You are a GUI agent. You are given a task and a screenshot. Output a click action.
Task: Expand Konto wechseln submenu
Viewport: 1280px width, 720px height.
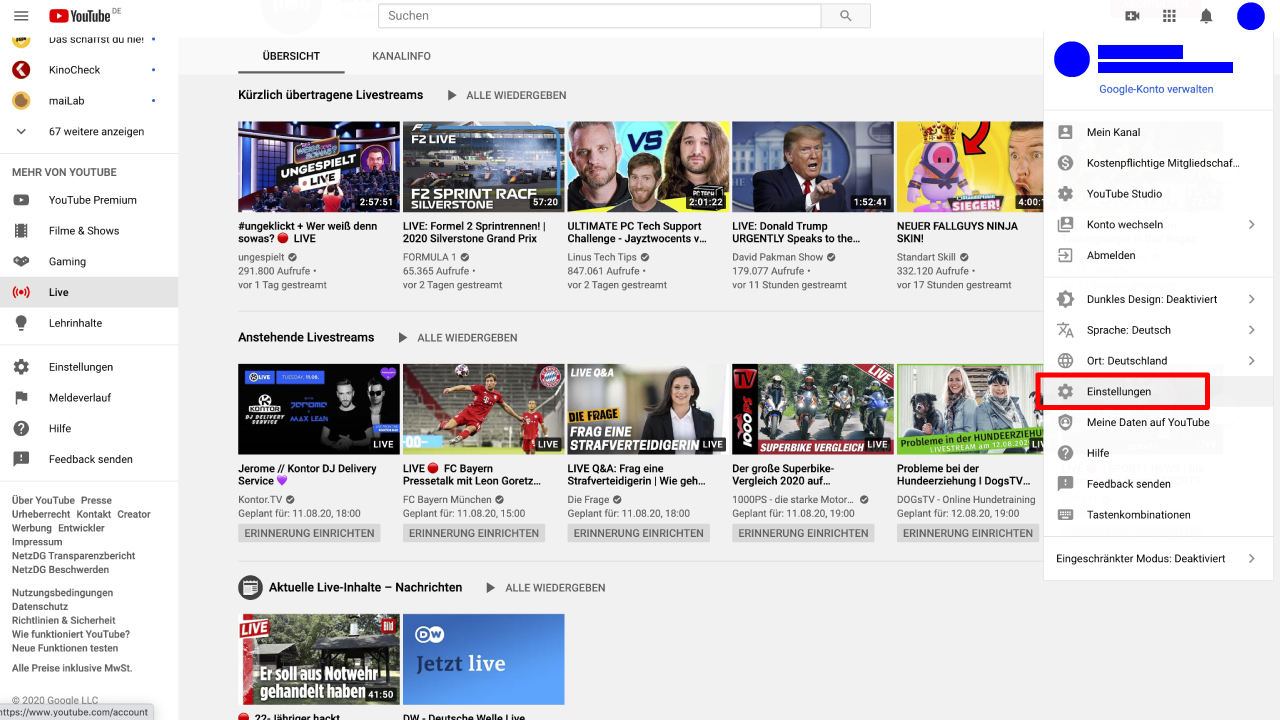click(x=1158, y=225)
